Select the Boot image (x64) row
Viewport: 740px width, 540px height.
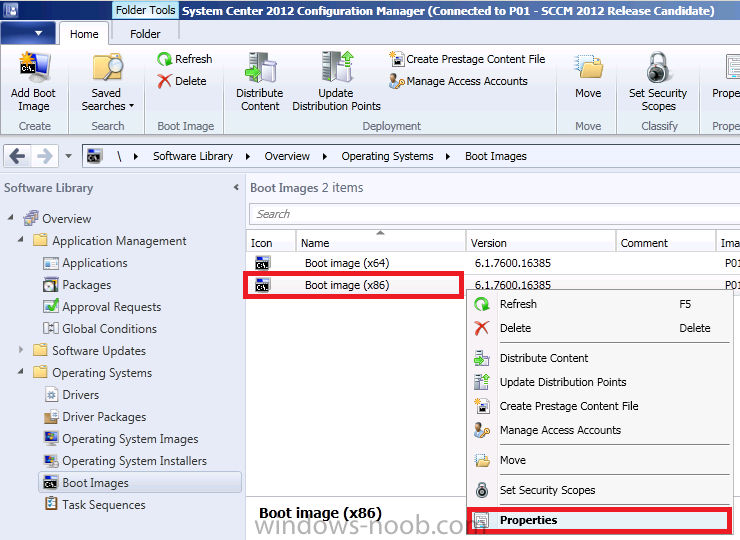point(493,263)
